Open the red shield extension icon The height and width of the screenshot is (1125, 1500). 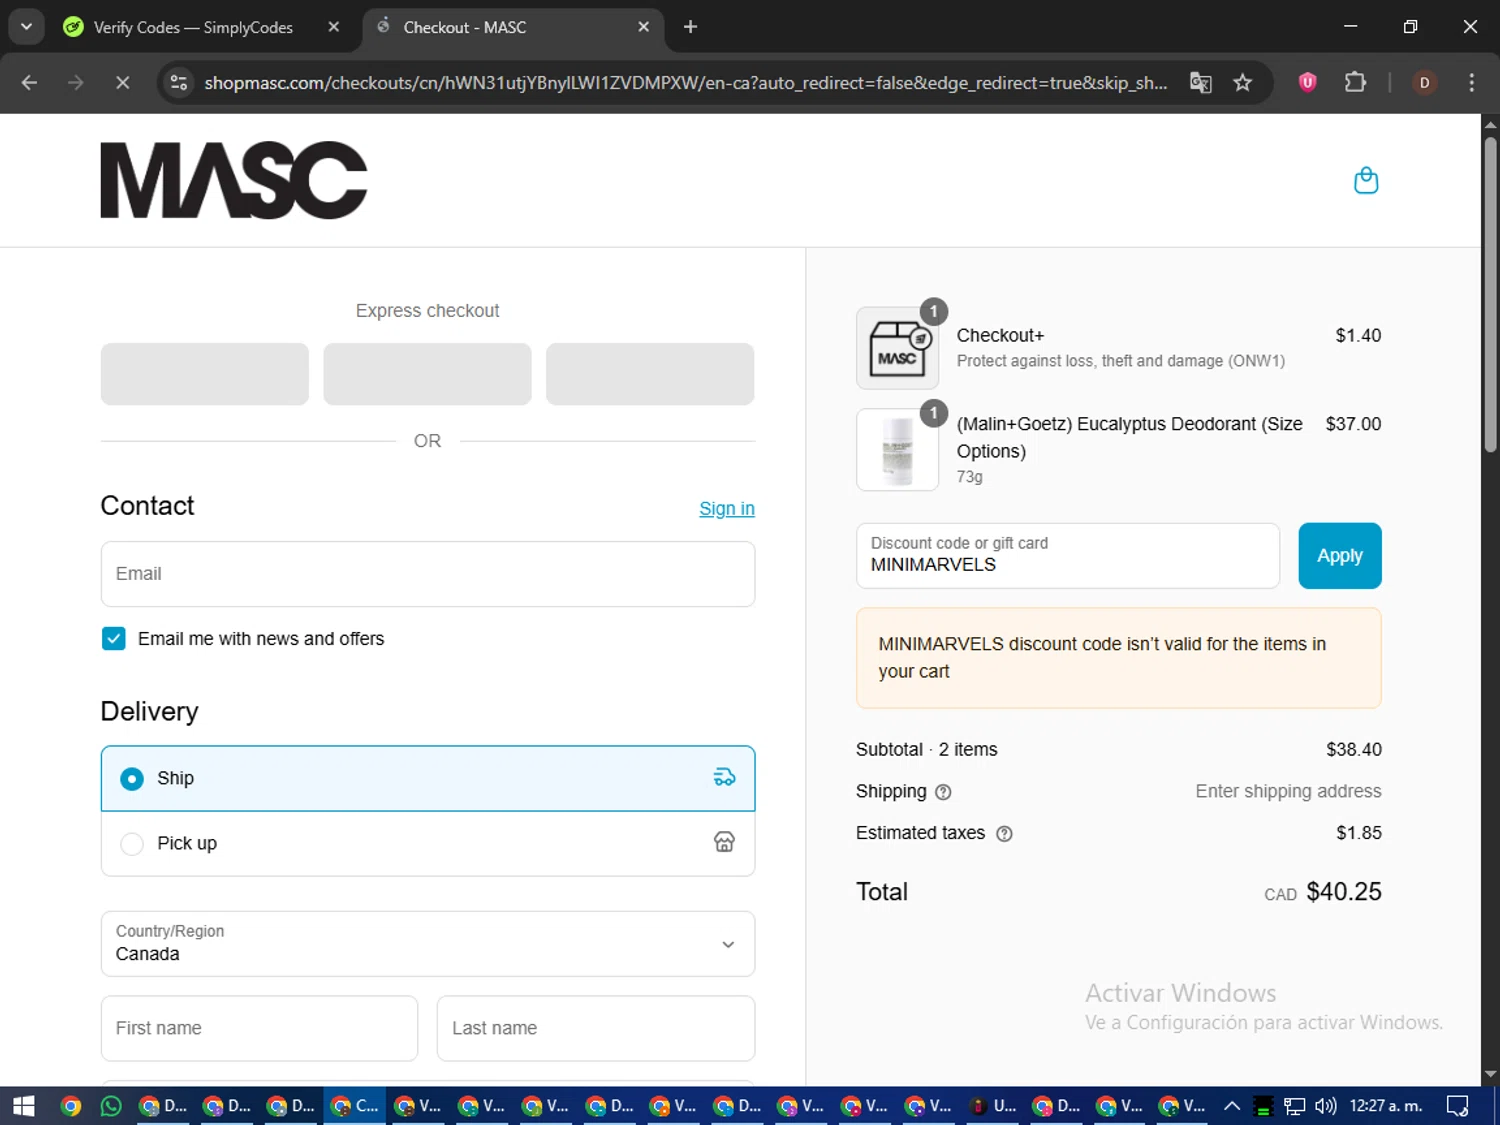1307,82
